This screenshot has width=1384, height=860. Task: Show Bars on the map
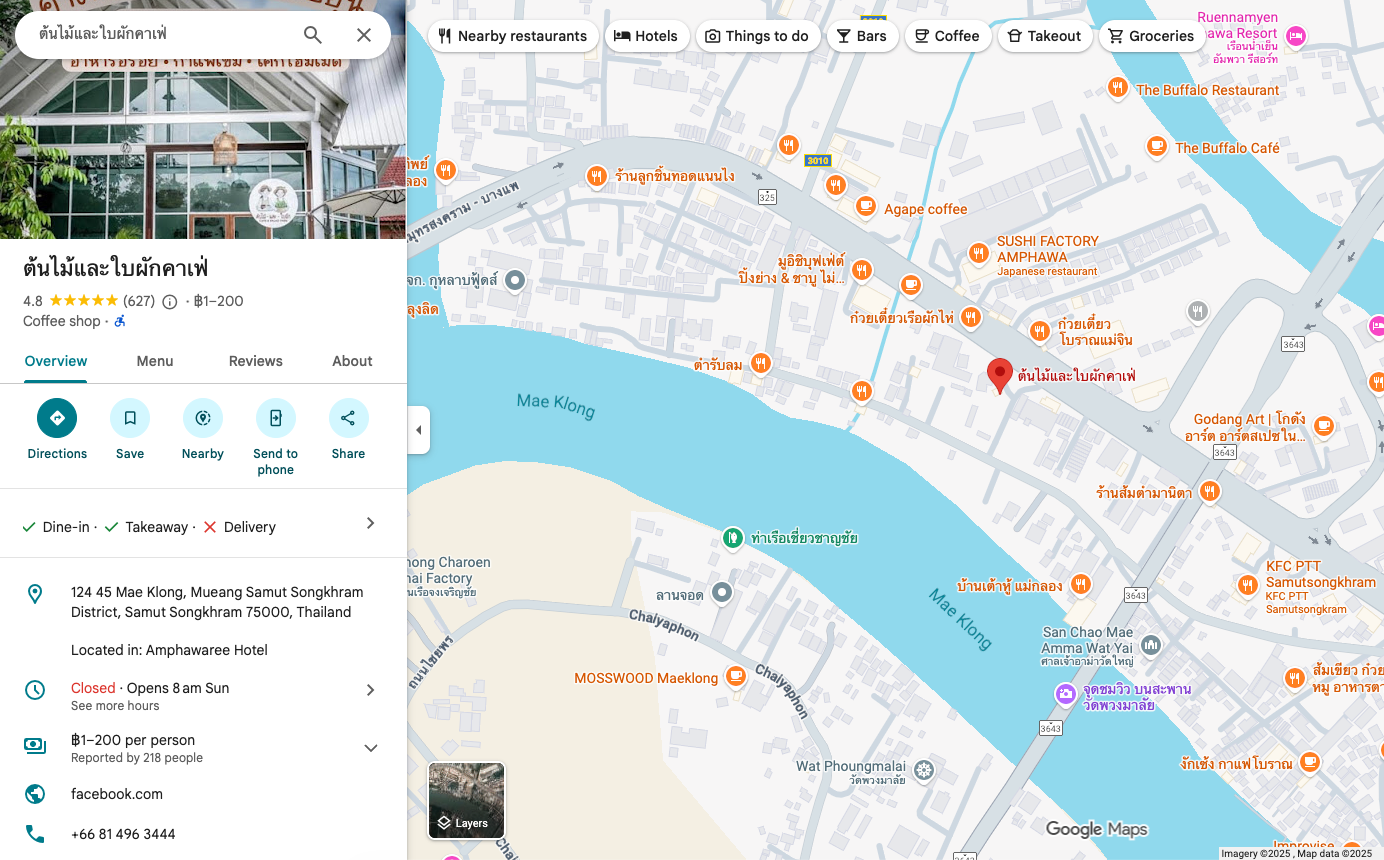[x=862, y=36]
